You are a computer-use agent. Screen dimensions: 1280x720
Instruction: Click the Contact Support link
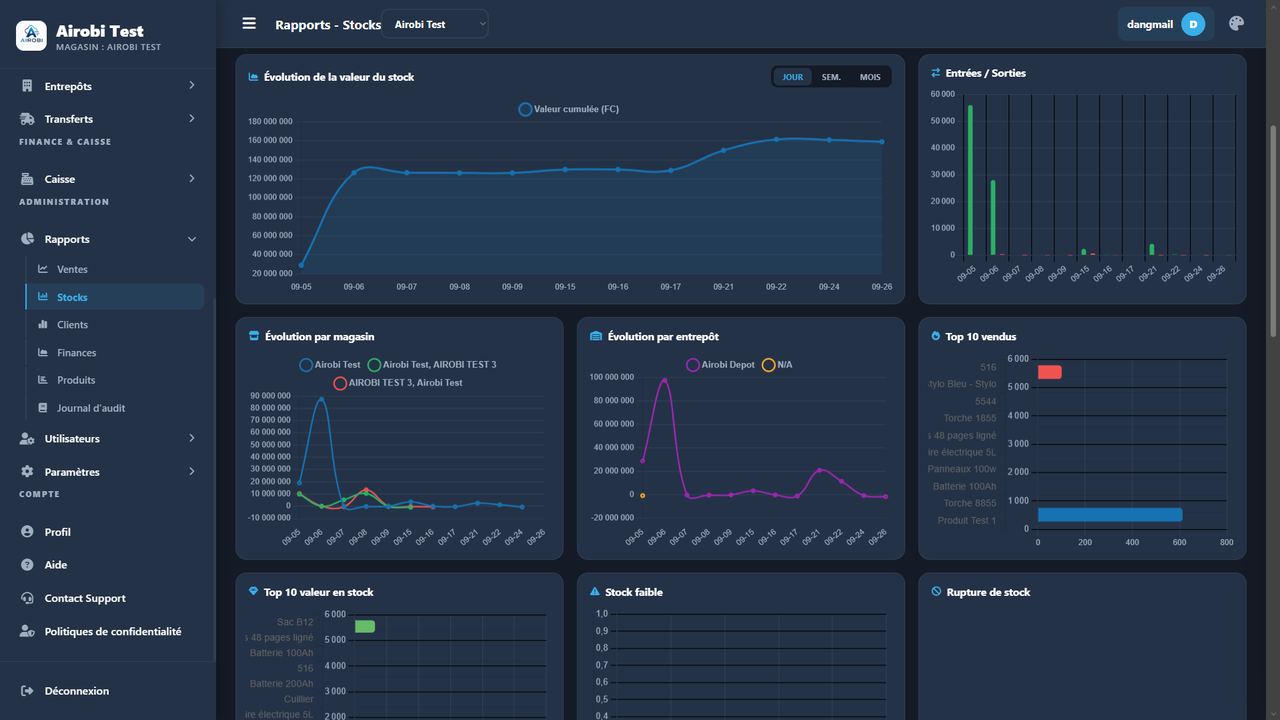(x=85, y=598)
